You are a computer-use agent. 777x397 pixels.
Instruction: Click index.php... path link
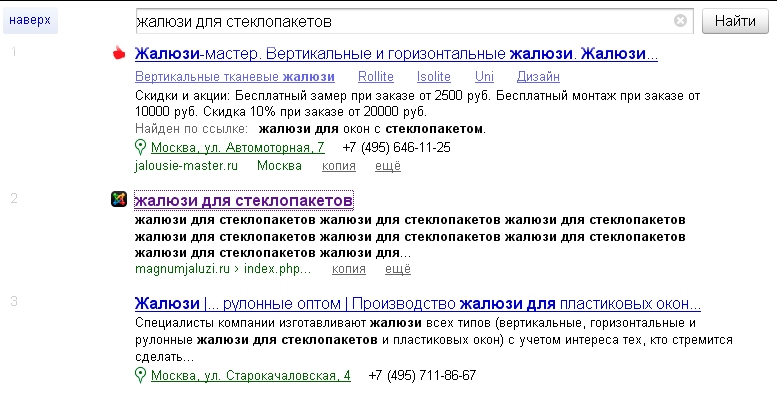point(278,269)
